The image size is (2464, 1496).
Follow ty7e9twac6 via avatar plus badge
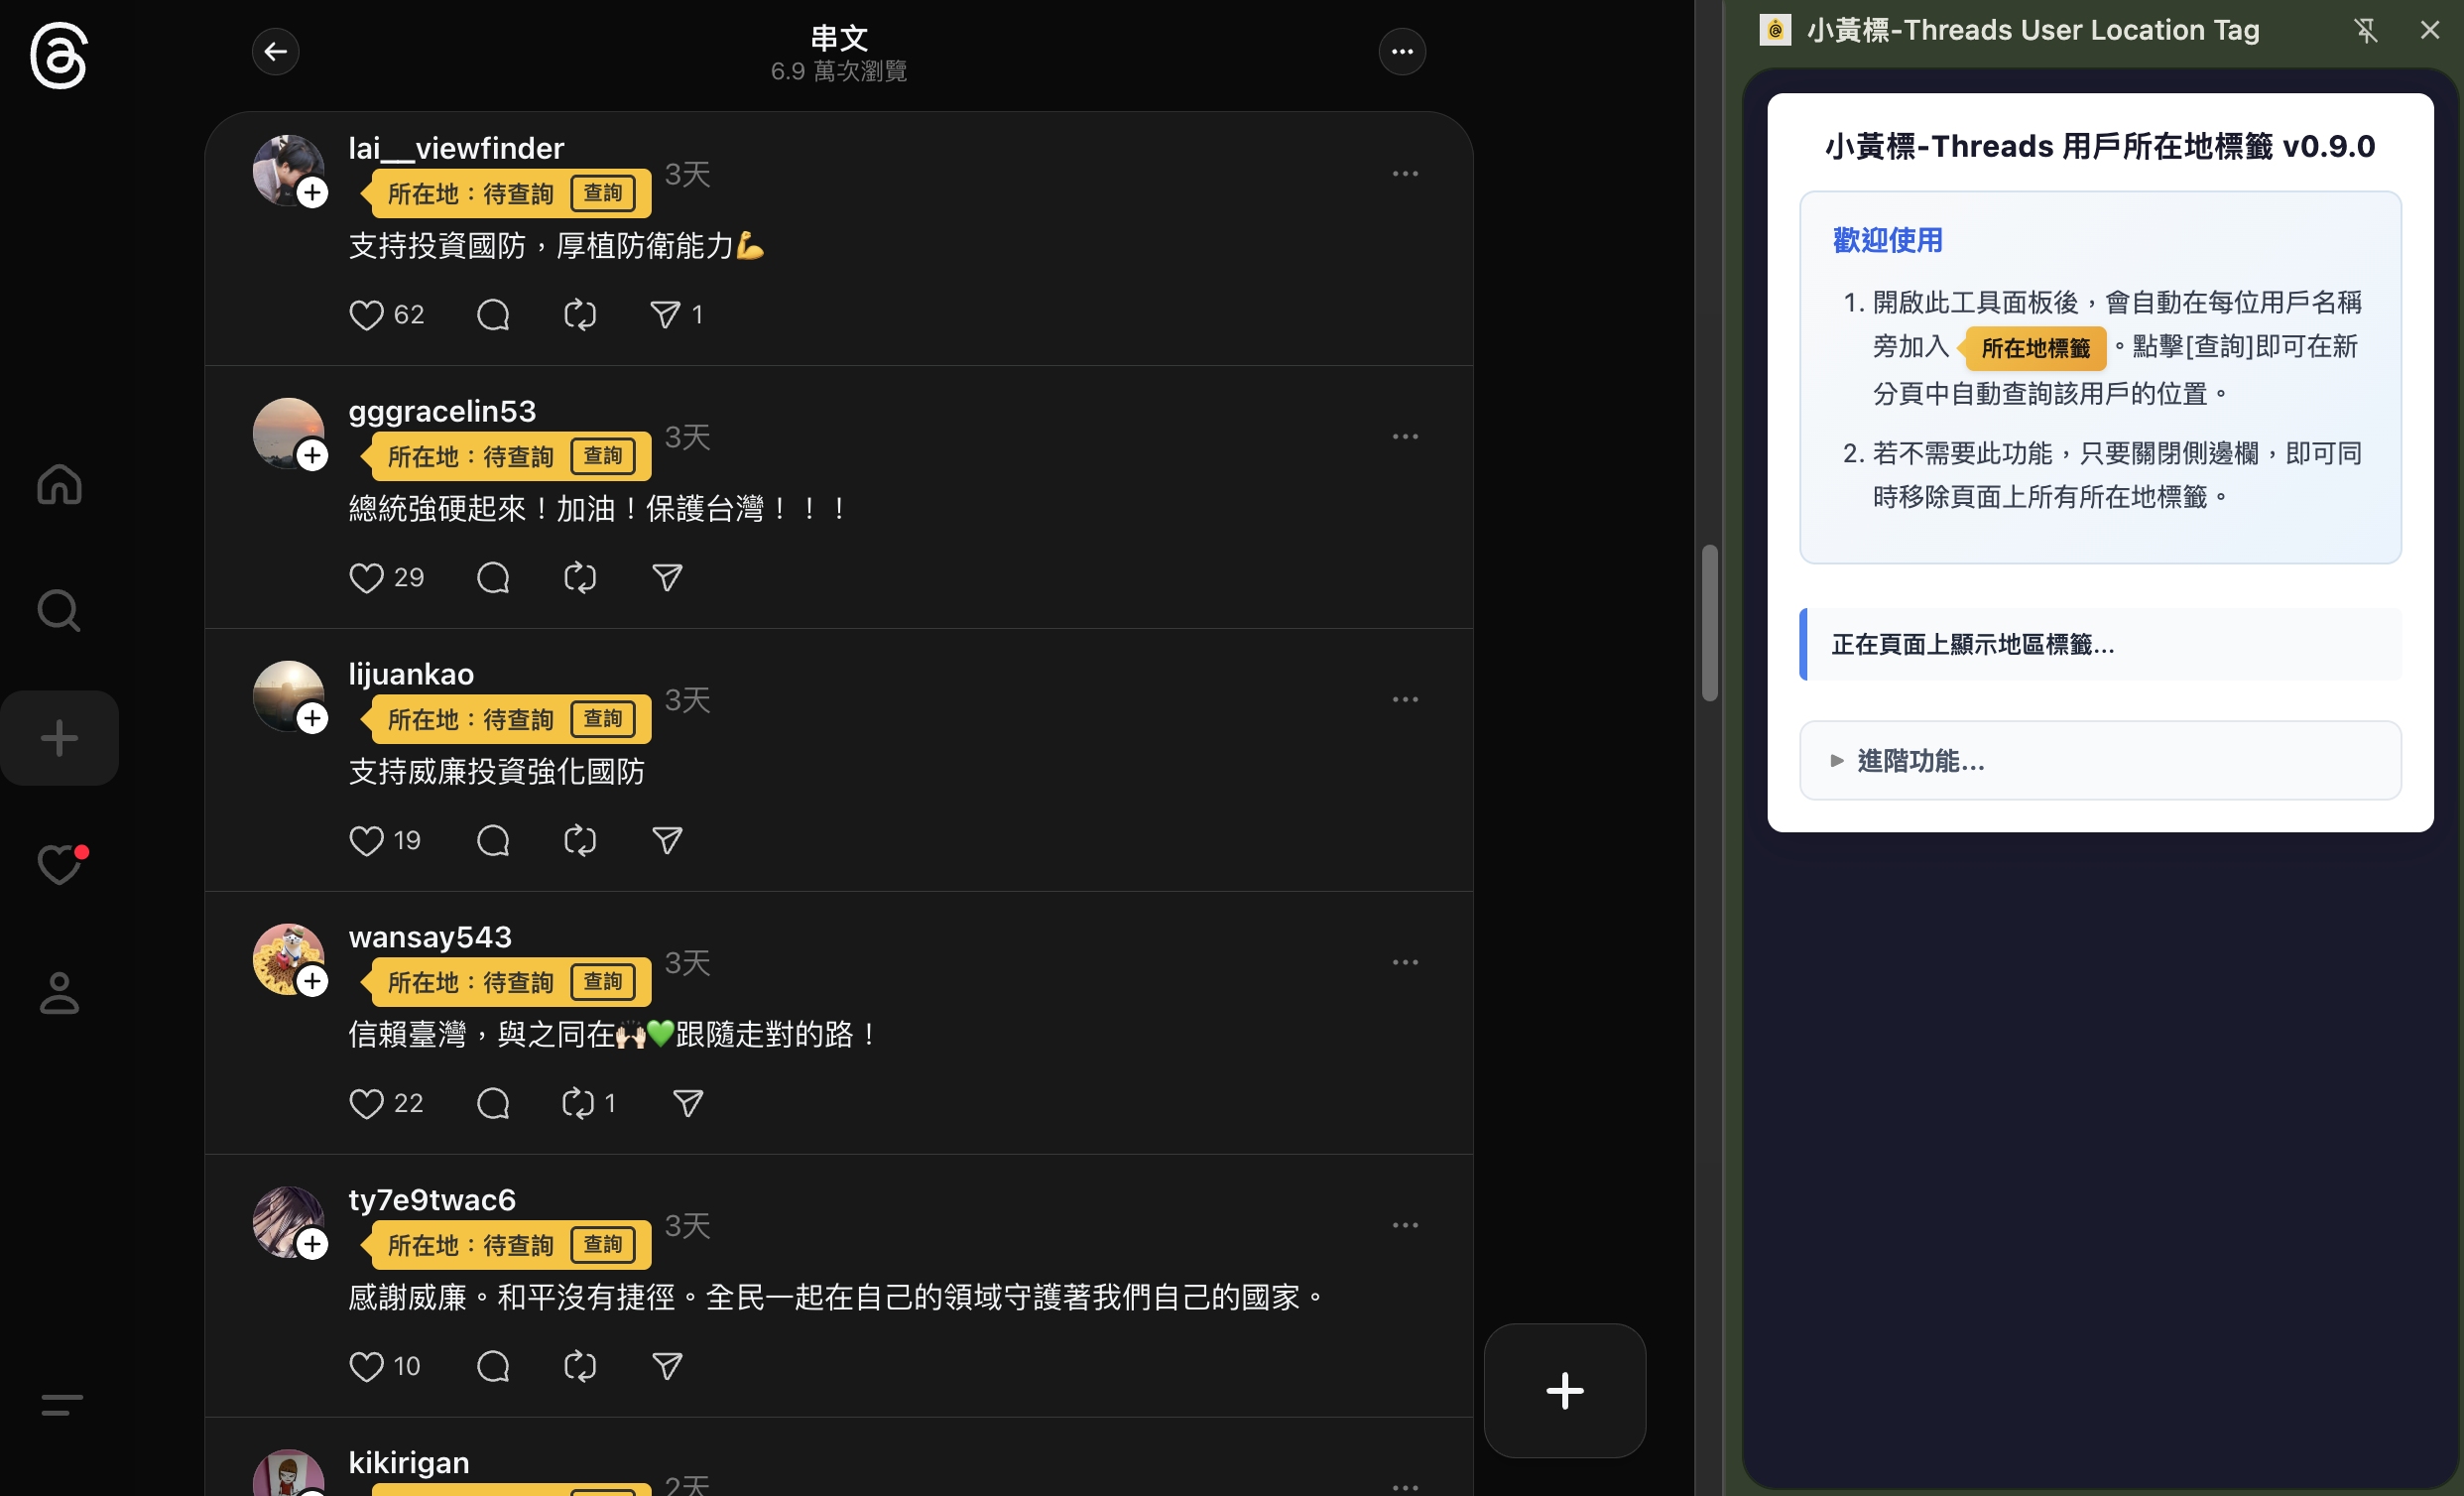tap(313, 1244)
